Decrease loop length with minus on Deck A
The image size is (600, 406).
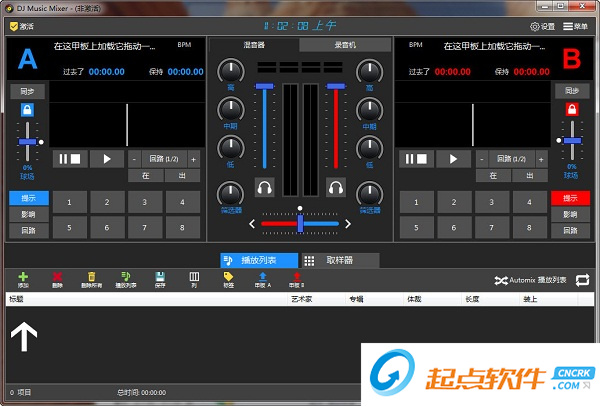click(x=134, y=159)
